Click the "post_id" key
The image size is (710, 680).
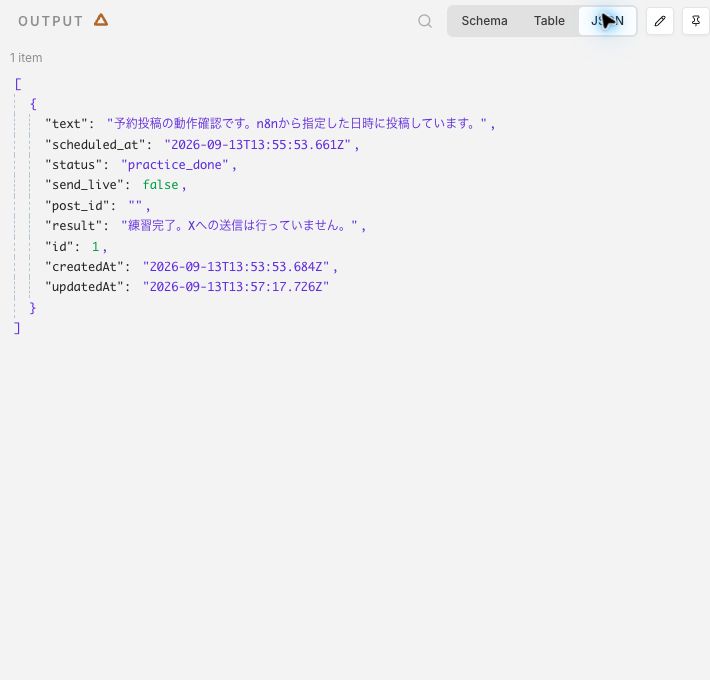tap(77, 206)
